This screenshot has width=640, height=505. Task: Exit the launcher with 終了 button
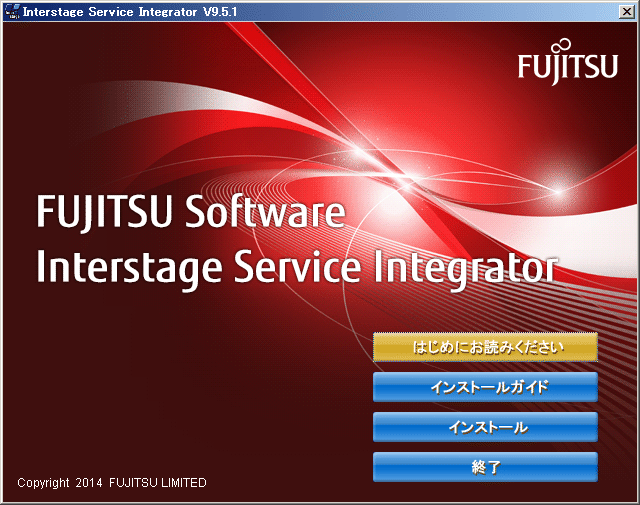[x=485, y=467]
